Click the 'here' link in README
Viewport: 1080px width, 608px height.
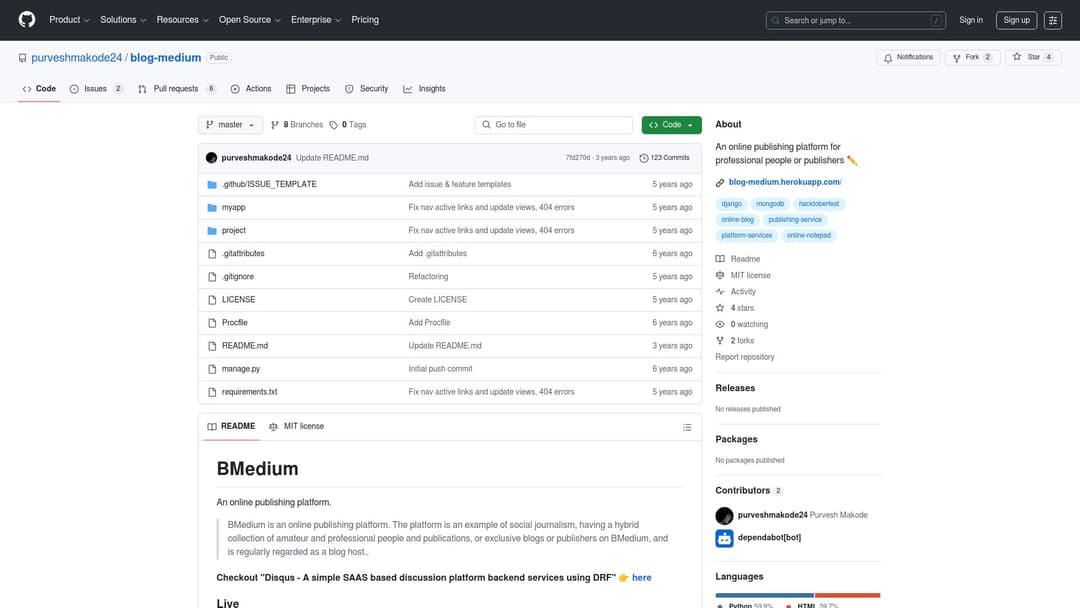coord(641,578)
